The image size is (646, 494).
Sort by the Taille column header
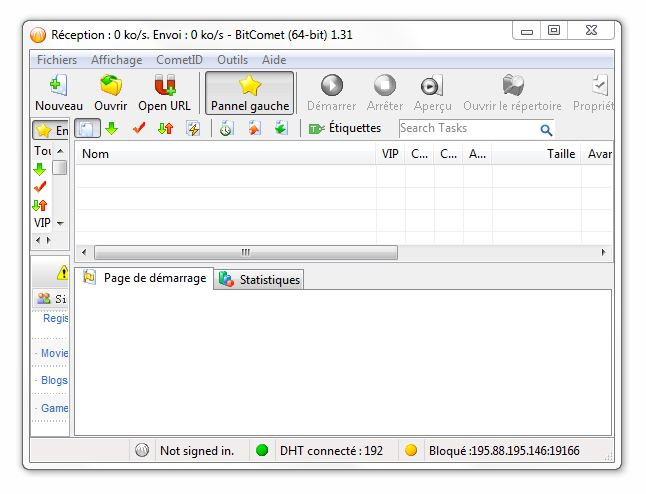(536, 154)
